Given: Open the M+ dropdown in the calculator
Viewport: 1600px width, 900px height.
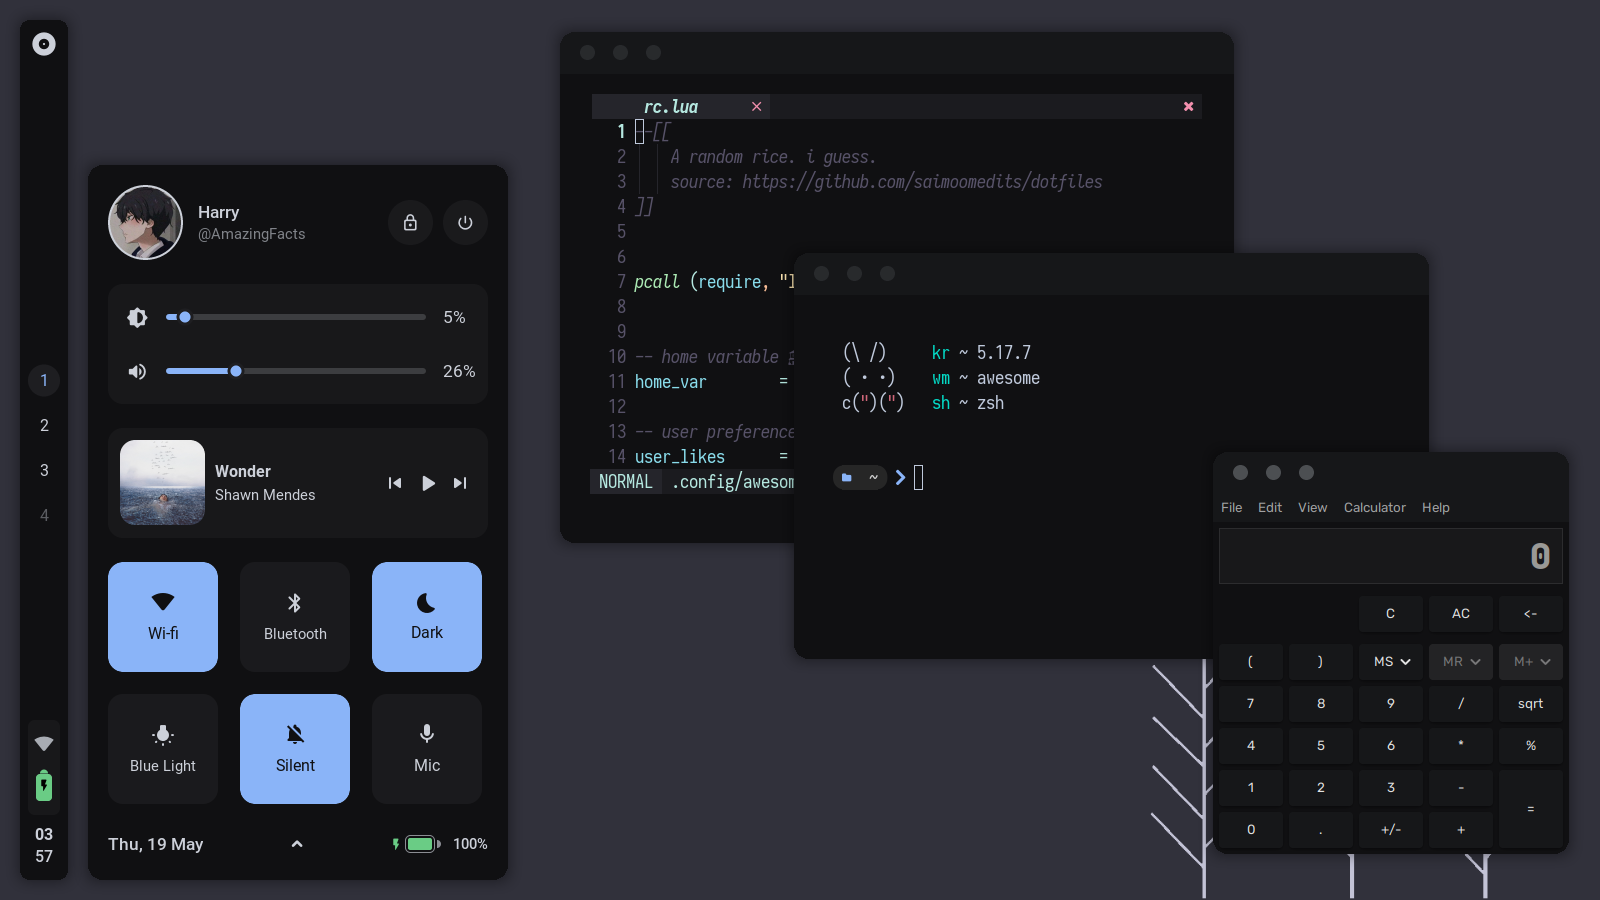Looking at the screenshot, I should tap(1530, 661).
